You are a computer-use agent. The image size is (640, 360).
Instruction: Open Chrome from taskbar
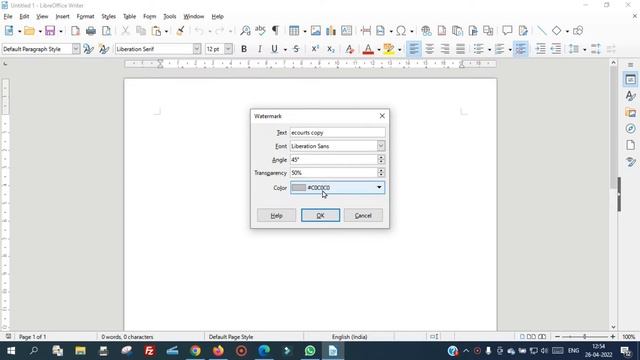point(196,351)
